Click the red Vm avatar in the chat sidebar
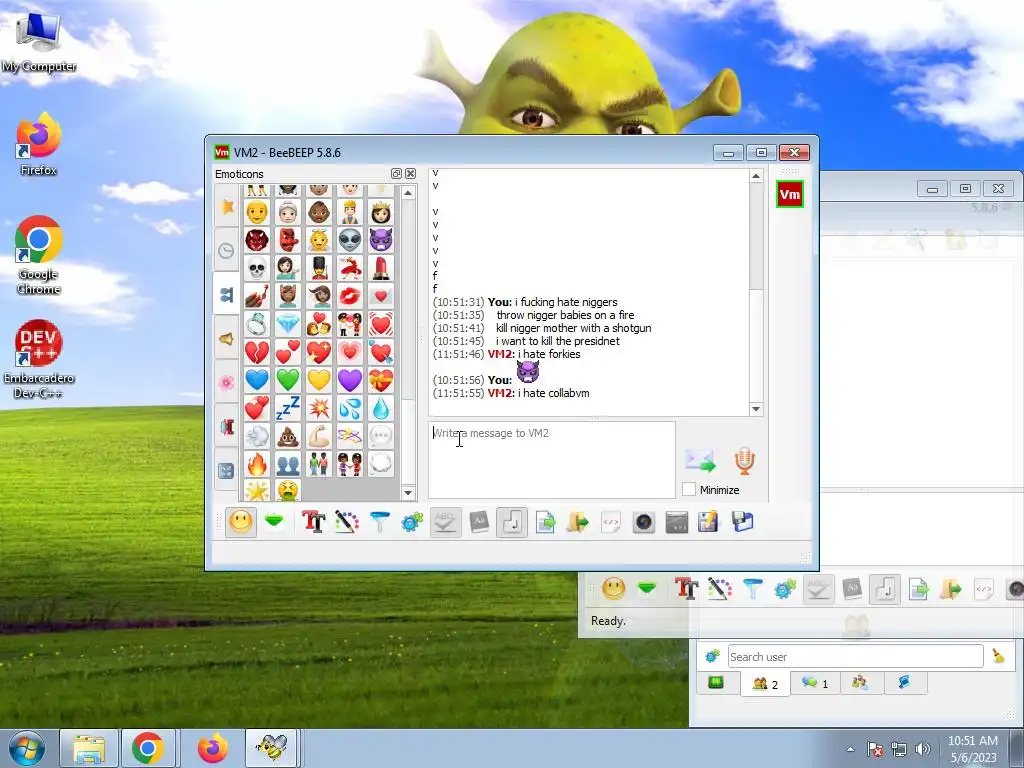 coord(790,194)
